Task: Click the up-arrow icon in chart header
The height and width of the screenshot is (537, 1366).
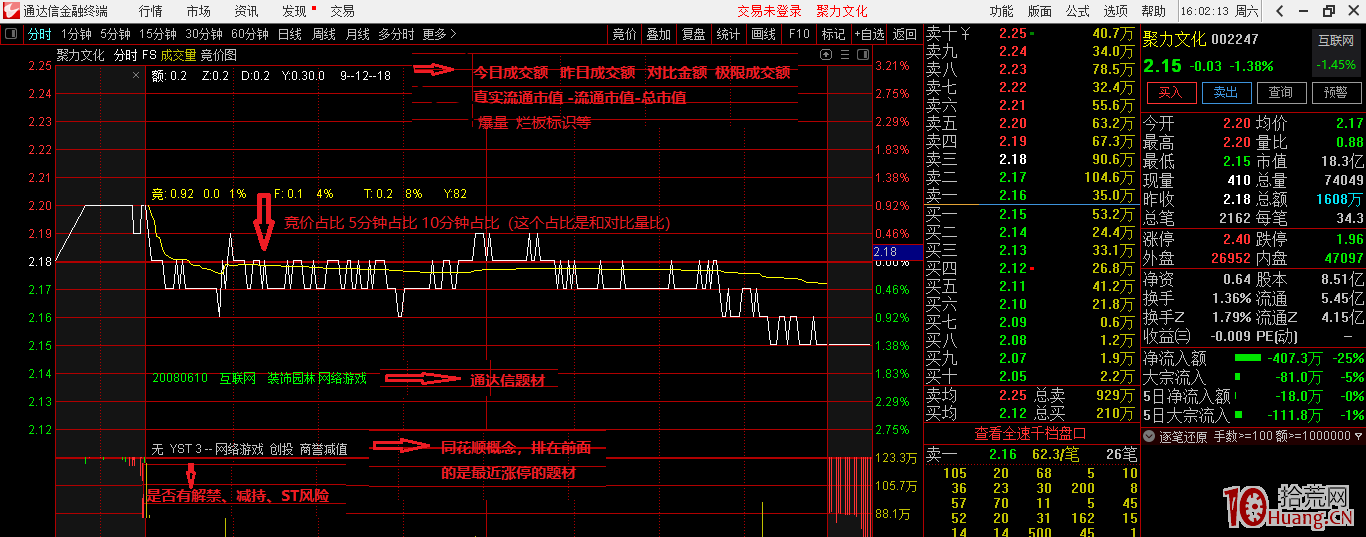Action: [x=828, y=55]
